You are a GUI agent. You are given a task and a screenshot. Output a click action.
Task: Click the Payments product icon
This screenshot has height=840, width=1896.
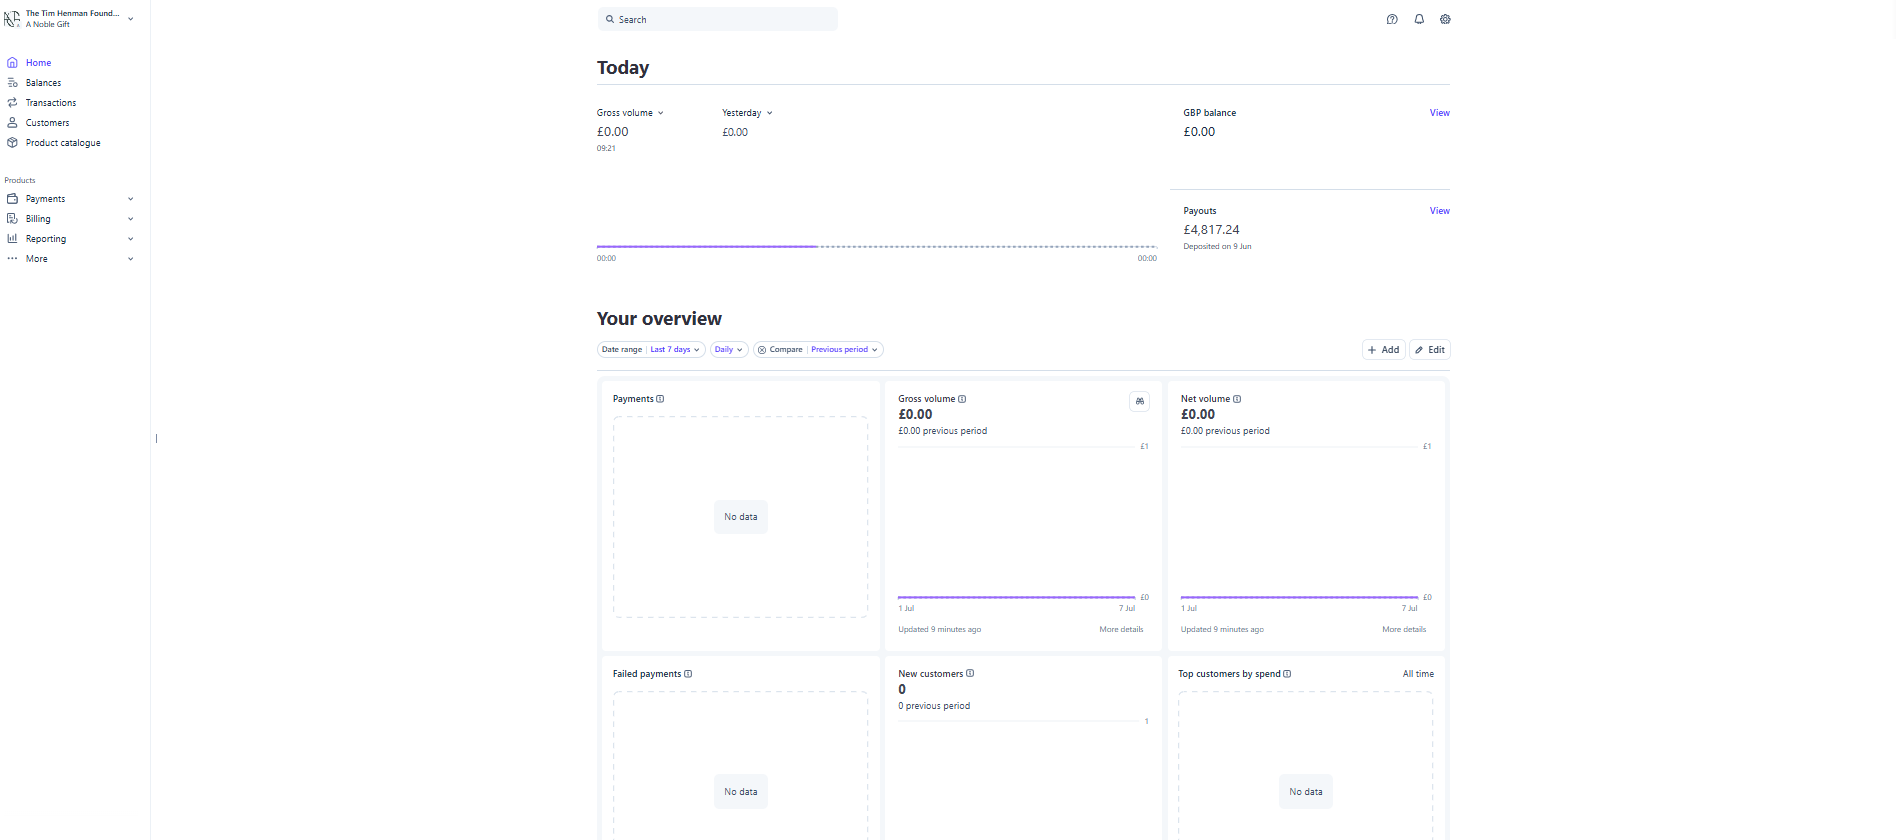(12, 199)
